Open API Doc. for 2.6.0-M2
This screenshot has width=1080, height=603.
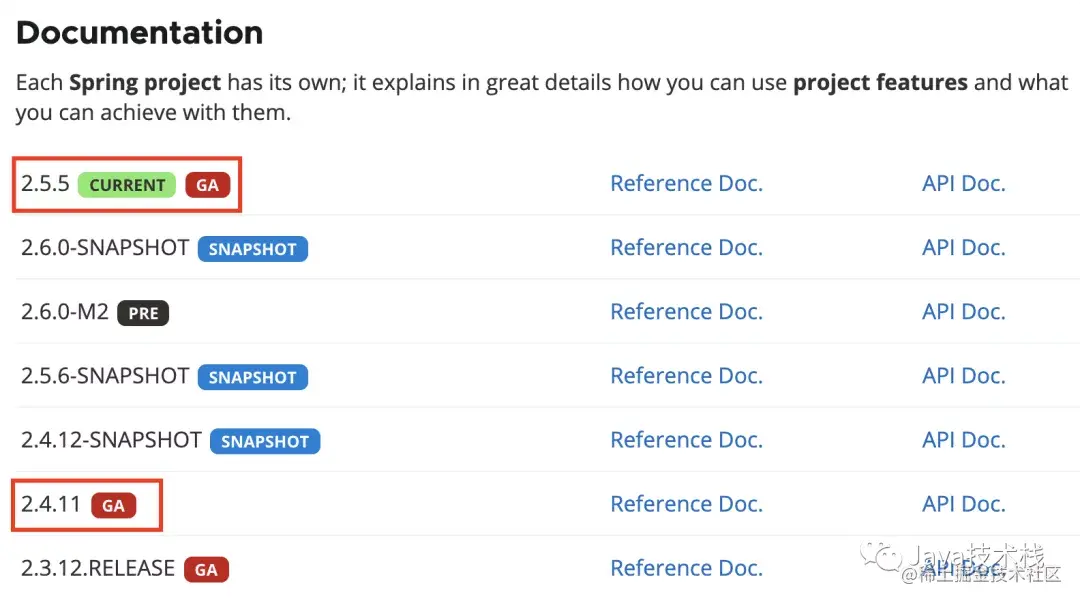(963, 312)
